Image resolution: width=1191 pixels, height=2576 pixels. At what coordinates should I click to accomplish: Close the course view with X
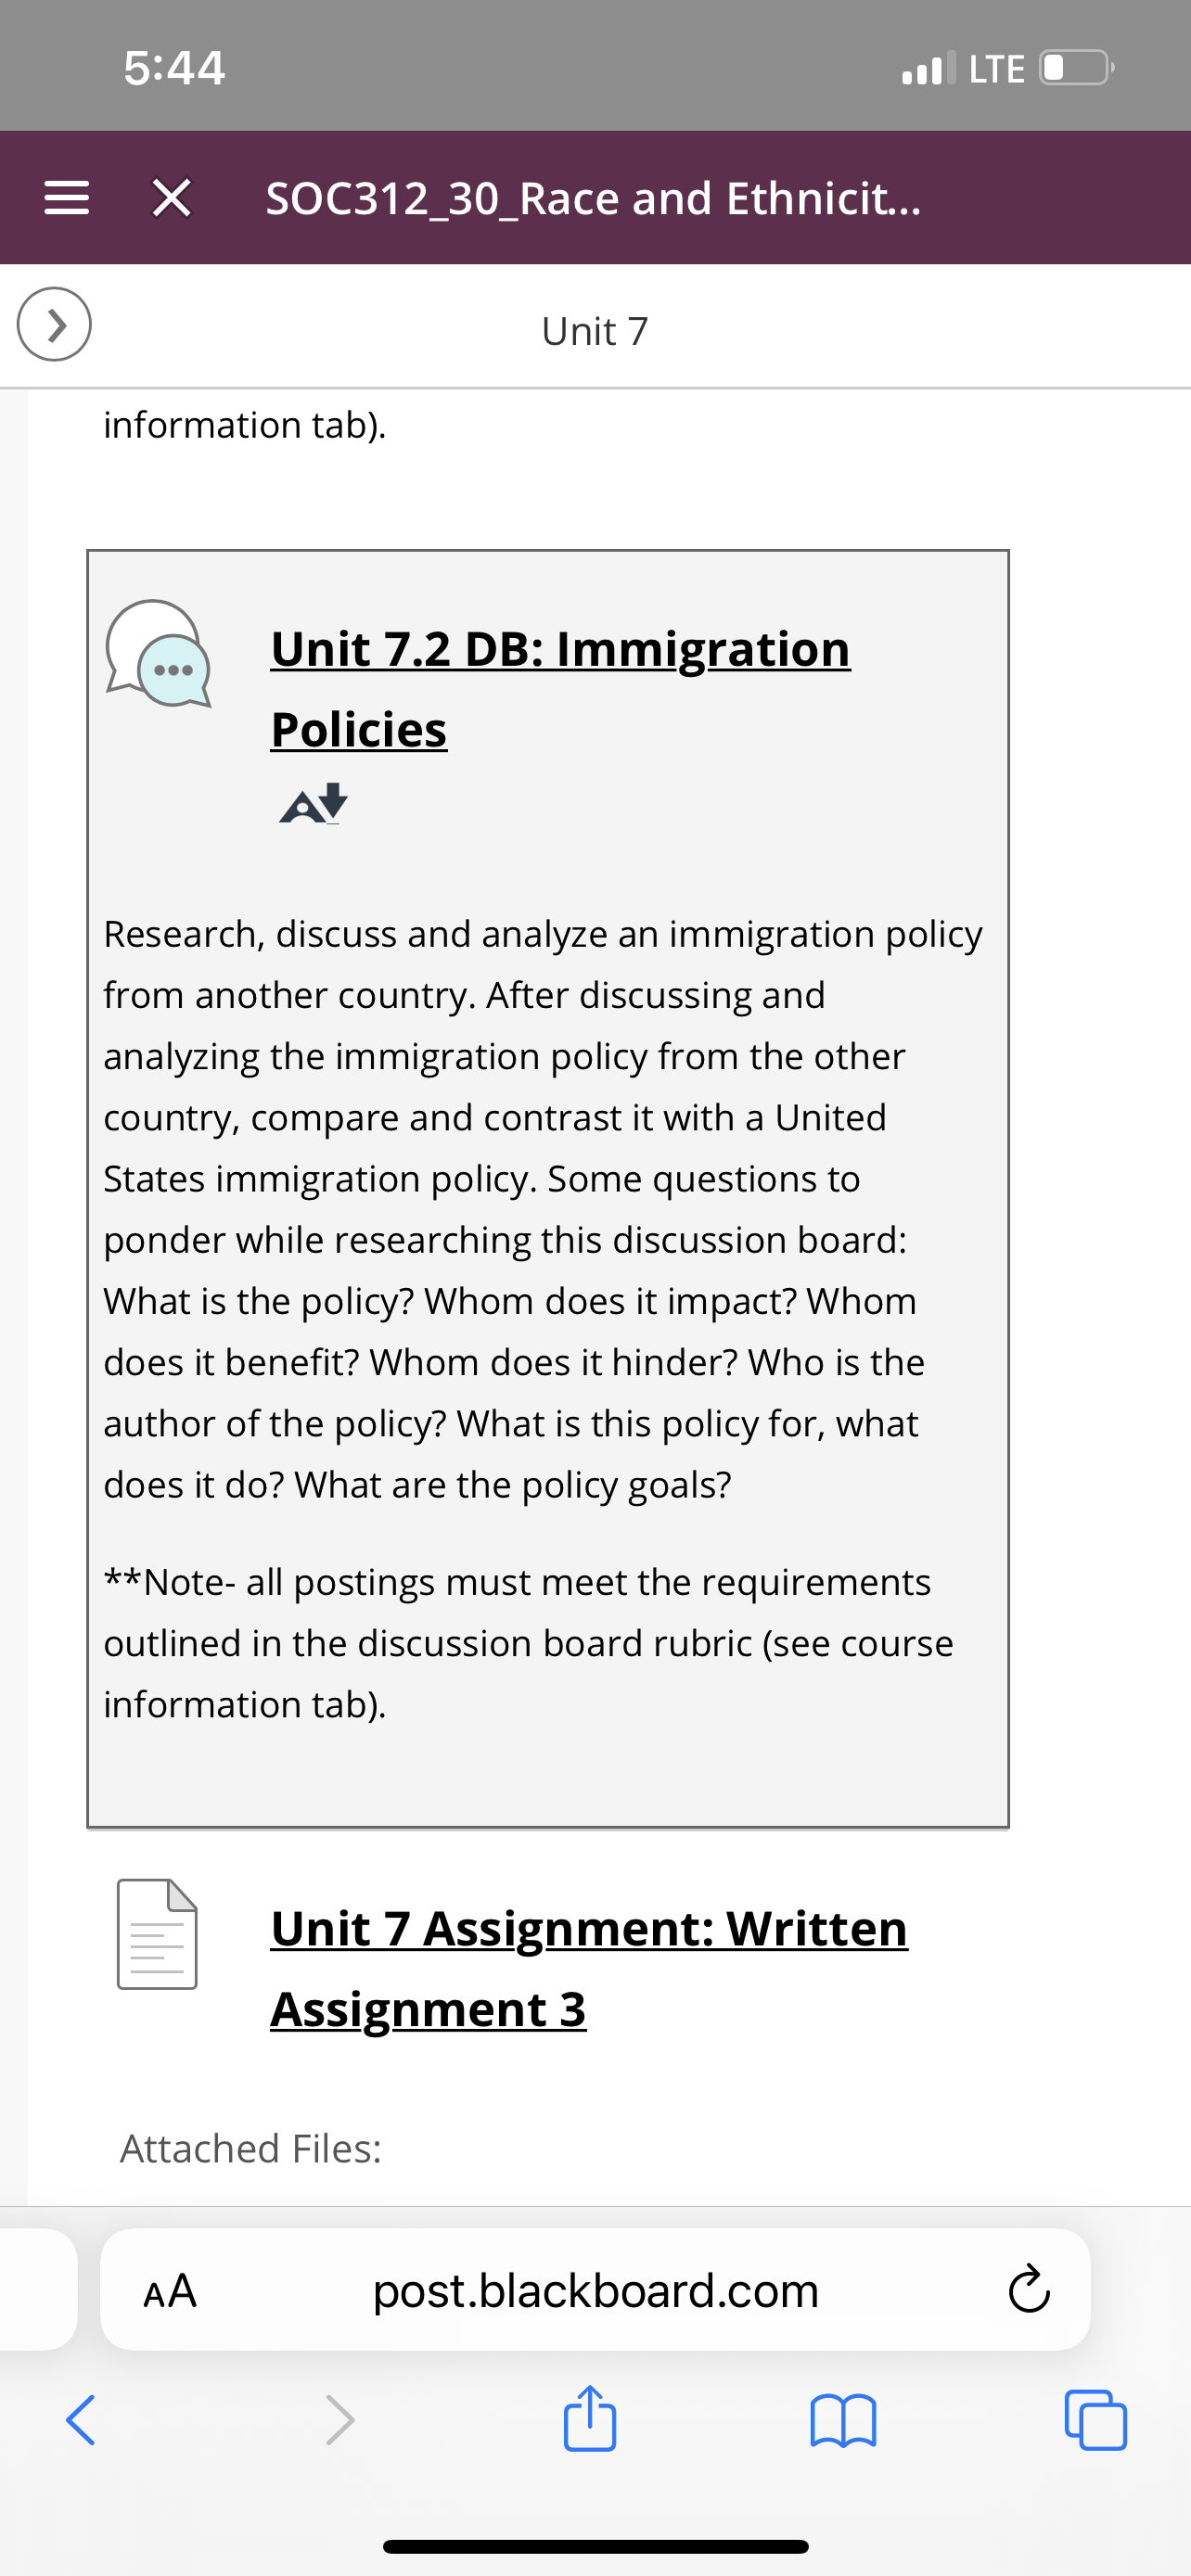click(x=172, y=198)
